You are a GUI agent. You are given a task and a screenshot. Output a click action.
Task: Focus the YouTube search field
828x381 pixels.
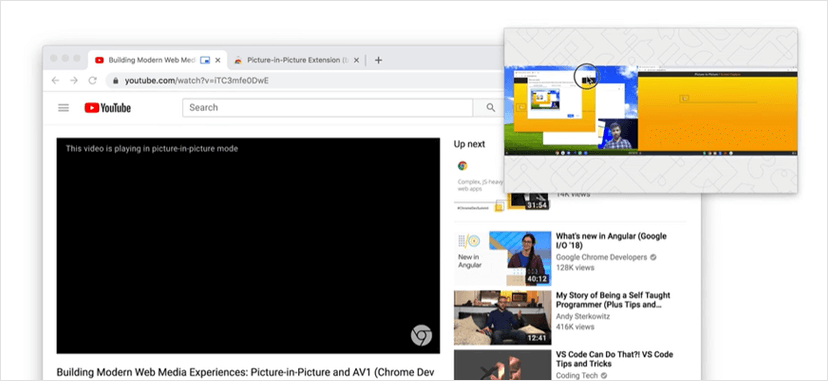(327, 108)
